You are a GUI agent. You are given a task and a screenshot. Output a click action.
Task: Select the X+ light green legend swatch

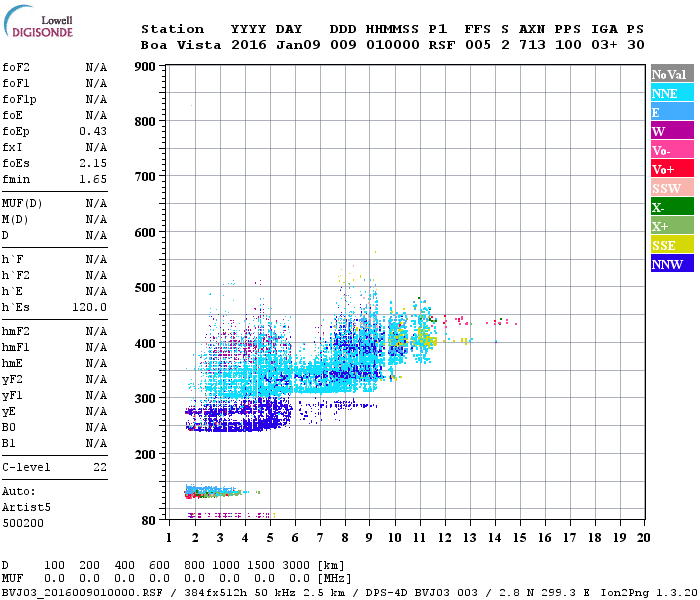point(672,226)
